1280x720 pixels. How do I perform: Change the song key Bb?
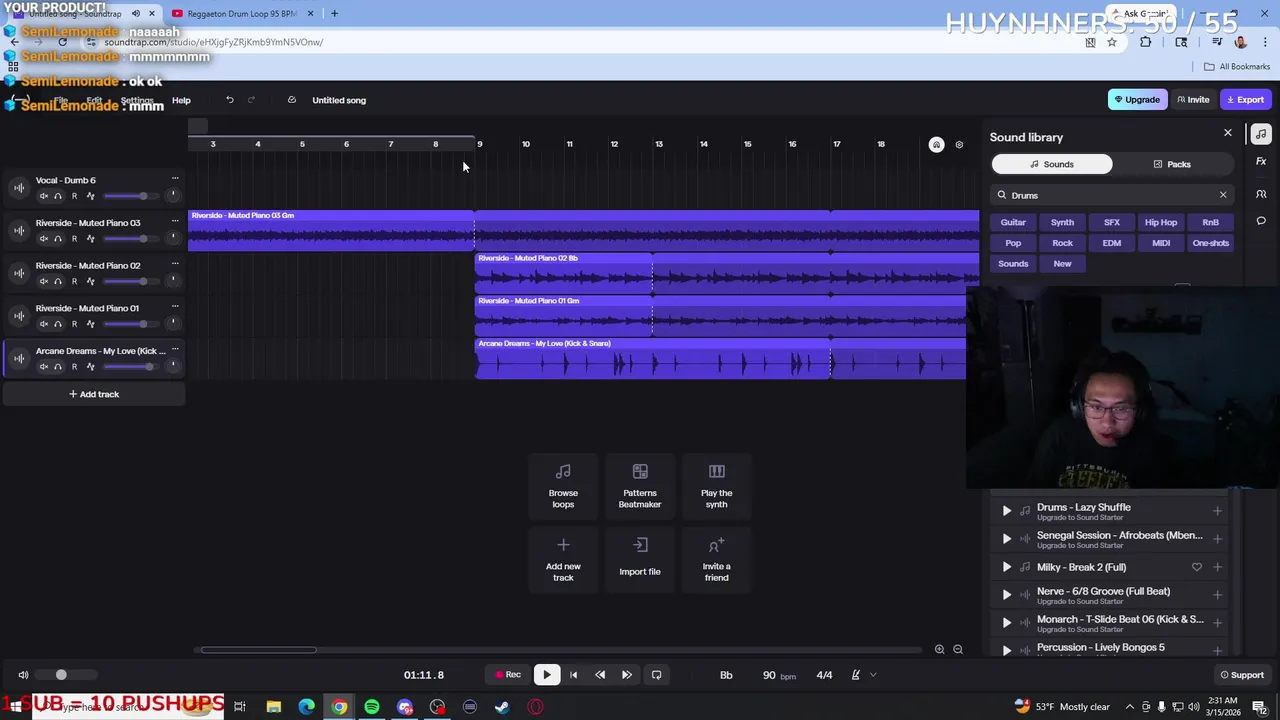[726, 675]
